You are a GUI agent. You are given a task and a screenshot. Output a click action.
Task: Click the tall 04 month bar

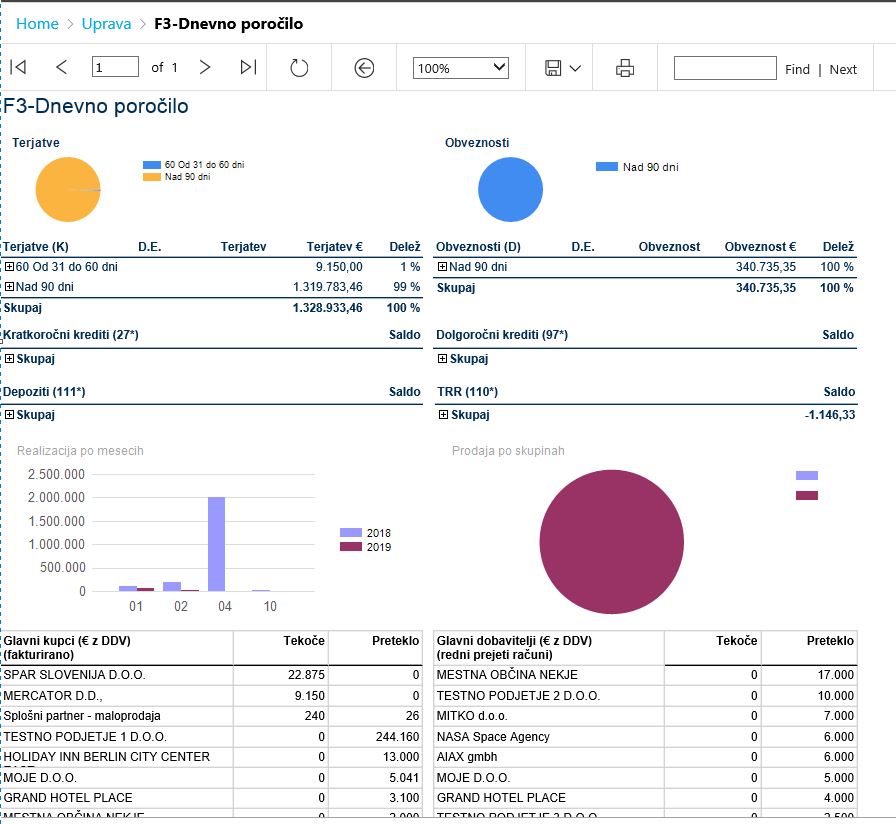coord(217,544)
